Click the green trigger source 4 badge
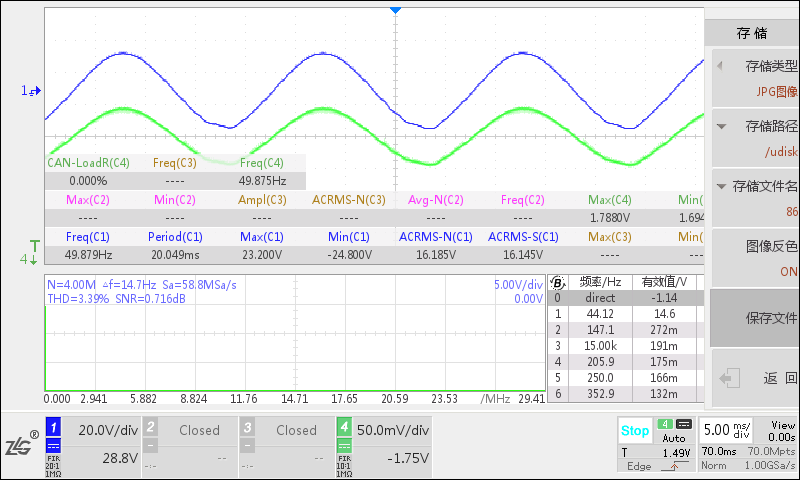Image resolution: width=800 pixels, height=480 pixels. [x=665, y=424]
